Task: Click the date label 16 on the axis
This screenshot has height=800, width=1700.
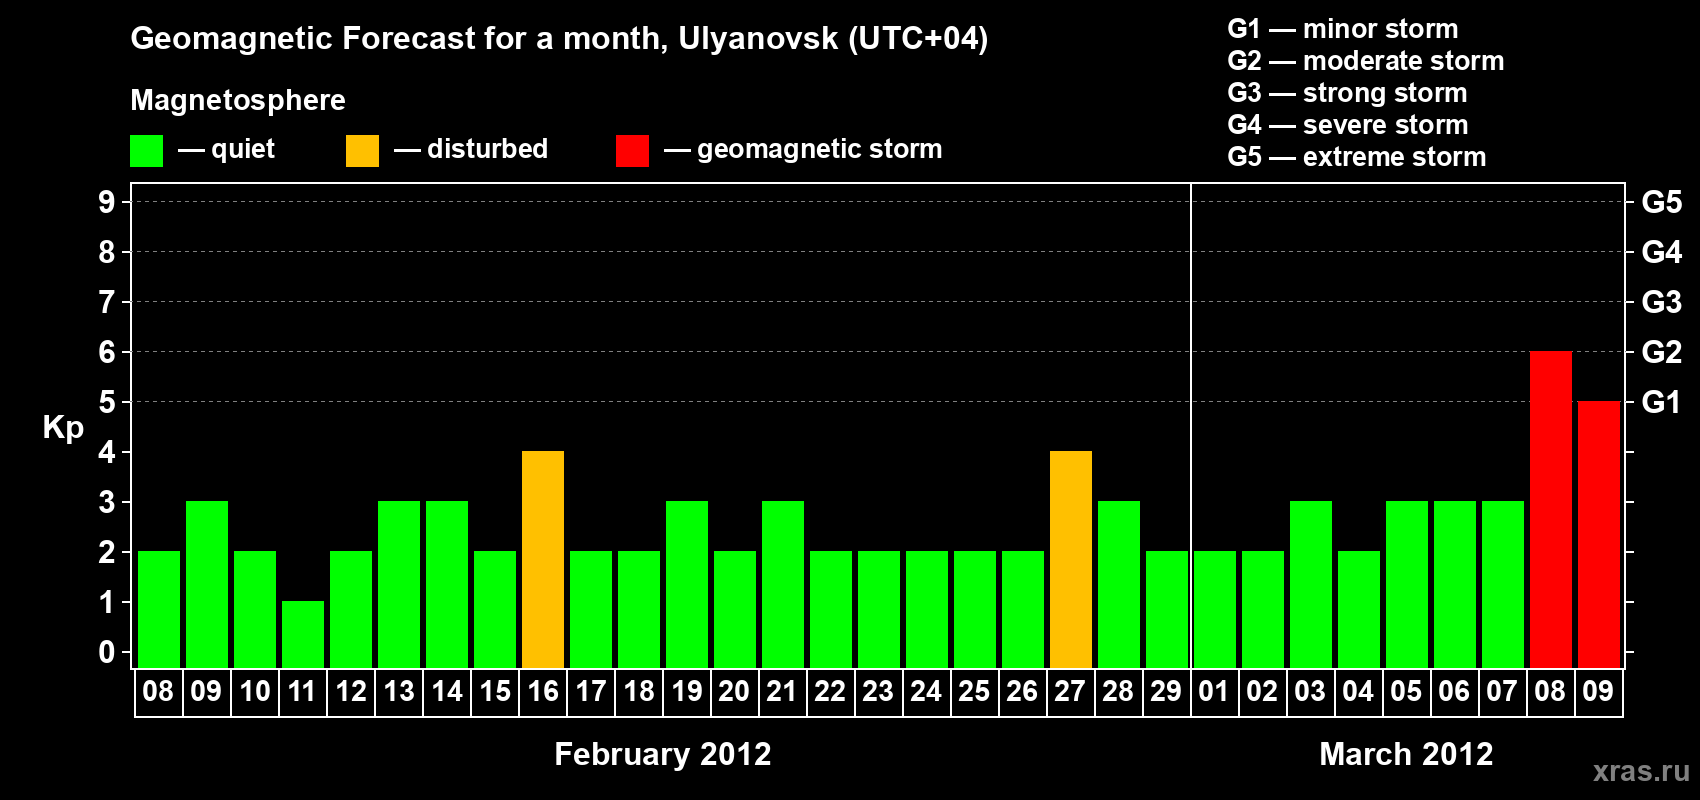Action: coord(543,691)
